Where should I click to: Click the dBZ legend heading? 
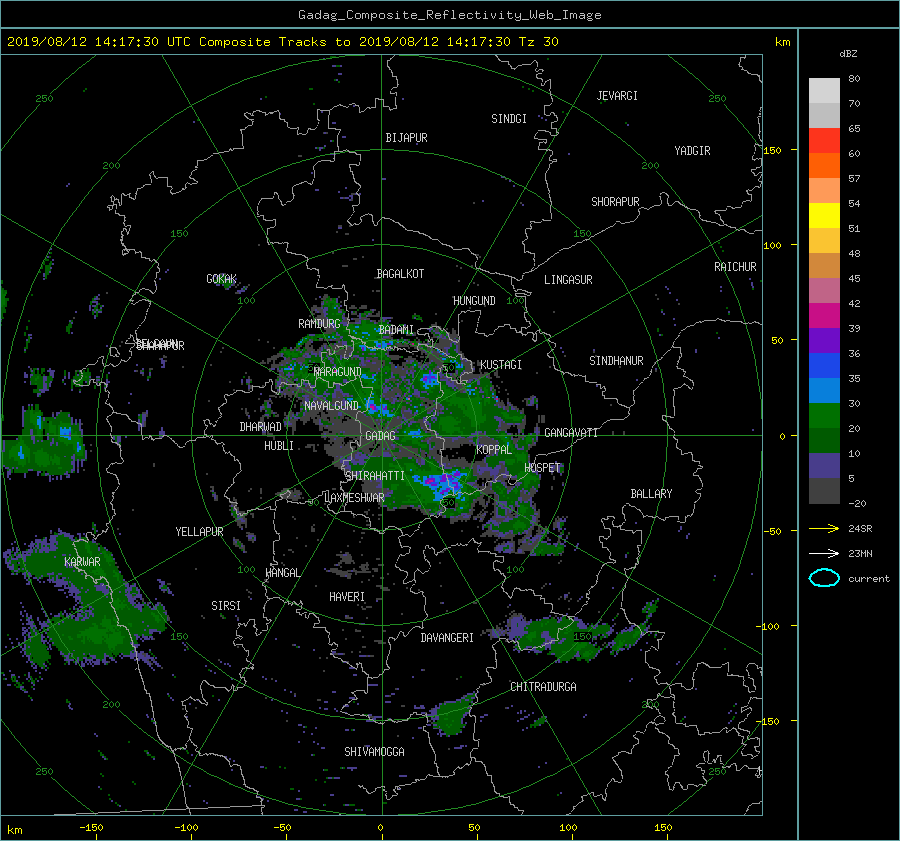[848, 53]
